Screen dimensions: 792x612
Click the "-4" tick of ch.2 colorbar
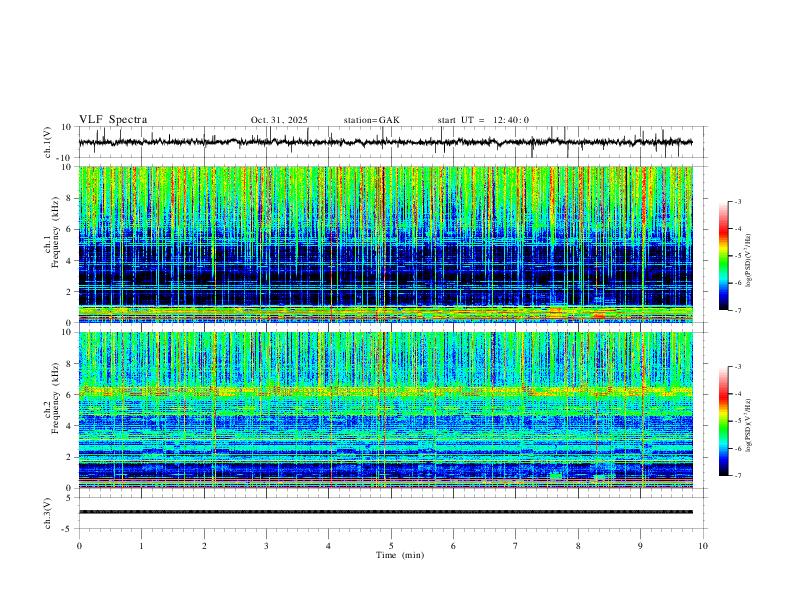tap(738, 393)
